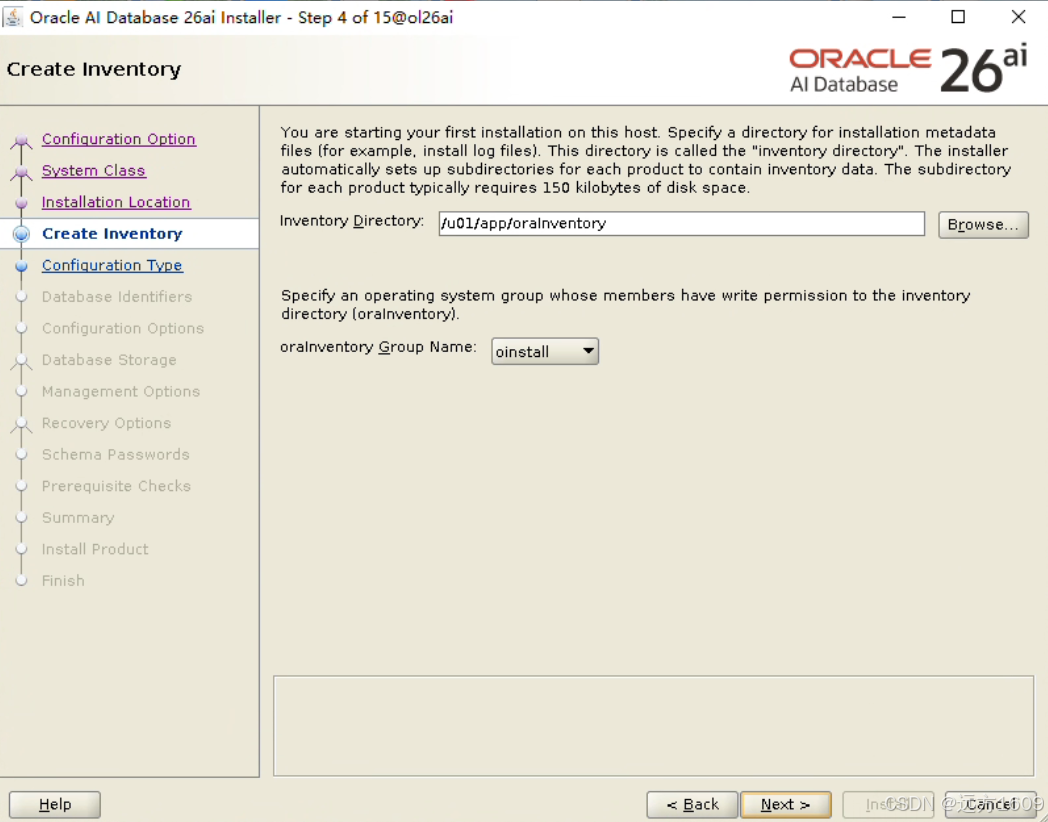Click the System Class step marker icon
The height and width of the screenshot is (822, 1048).
tap(21, 171)
